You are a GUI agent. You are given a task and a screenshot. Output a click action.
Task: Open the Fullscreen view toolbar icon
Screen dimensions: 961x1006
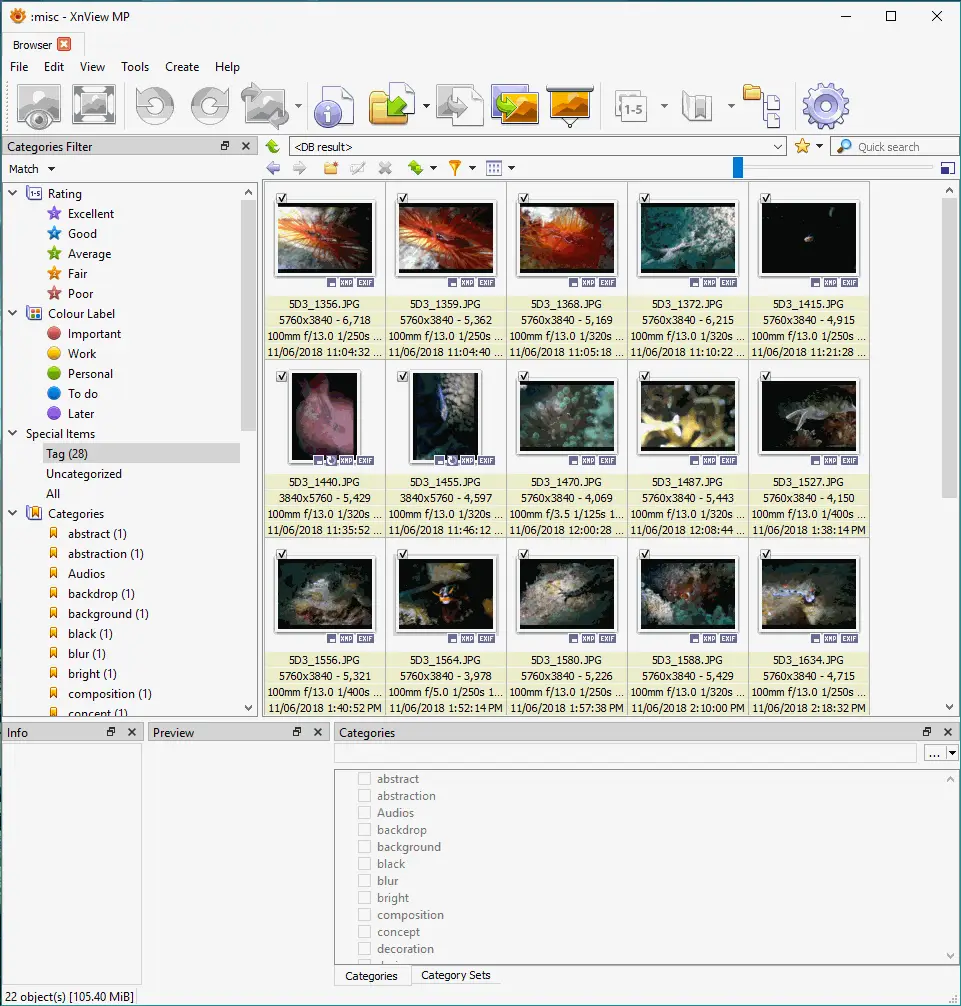tap(94, 106)
